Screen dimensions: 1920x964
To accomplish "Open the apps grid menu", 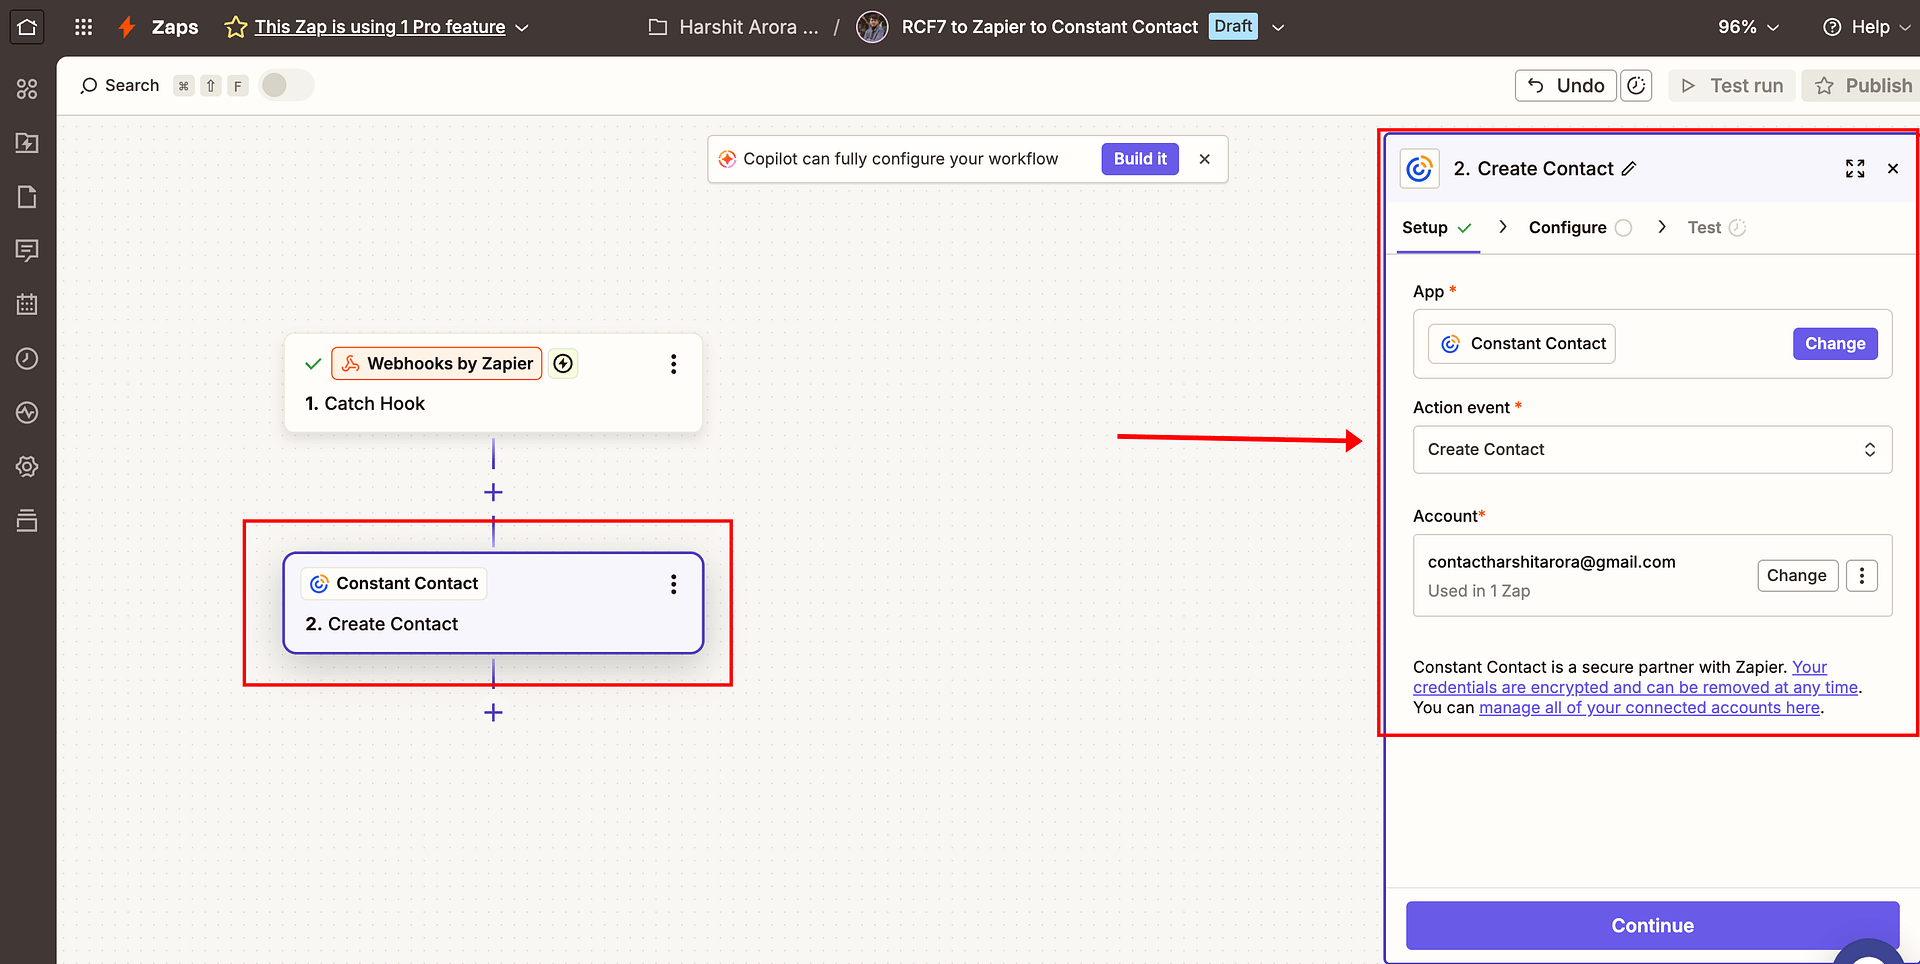I will point(84,27).
